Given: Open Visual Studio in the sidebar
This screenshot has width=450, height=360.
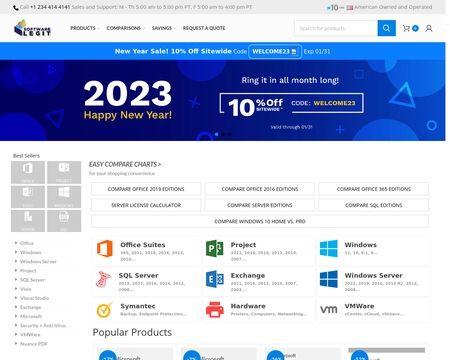Looking at the screenshot, I should coord(34,298).
